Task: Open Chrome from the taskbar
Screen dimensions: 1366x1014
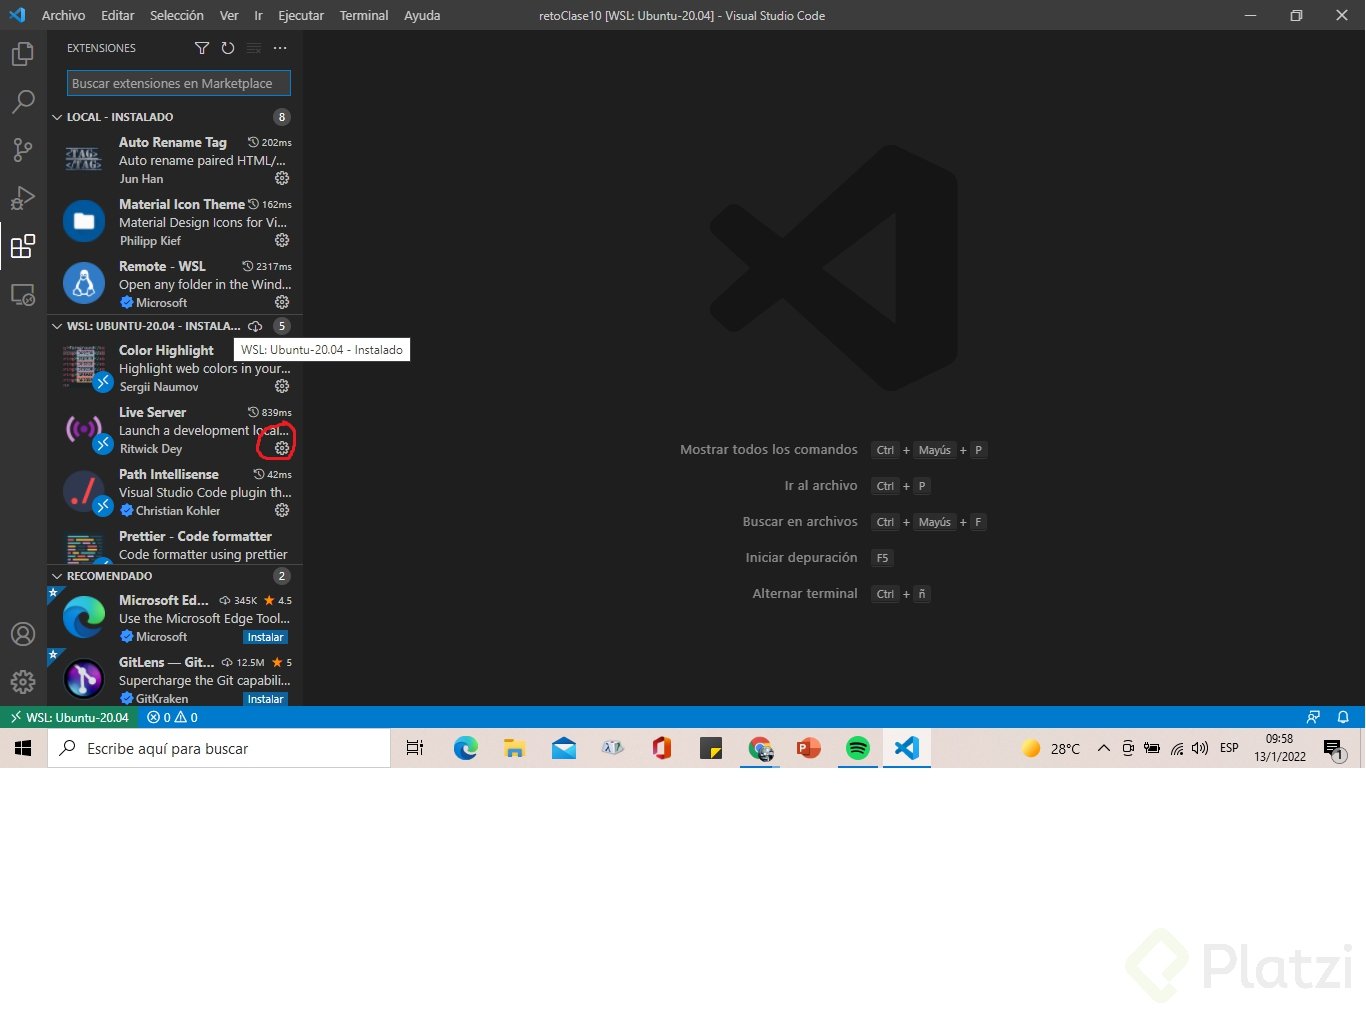Action: point(760,748)
